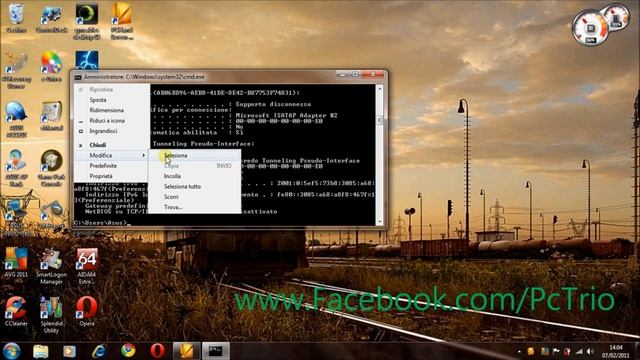Select the globe with people desktop icon
640x360 pixels.
[16, 168]
